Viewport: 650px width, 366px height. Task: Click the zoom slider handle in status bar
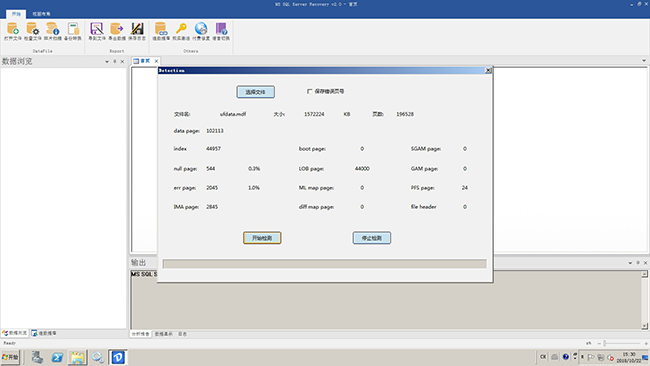605,343
